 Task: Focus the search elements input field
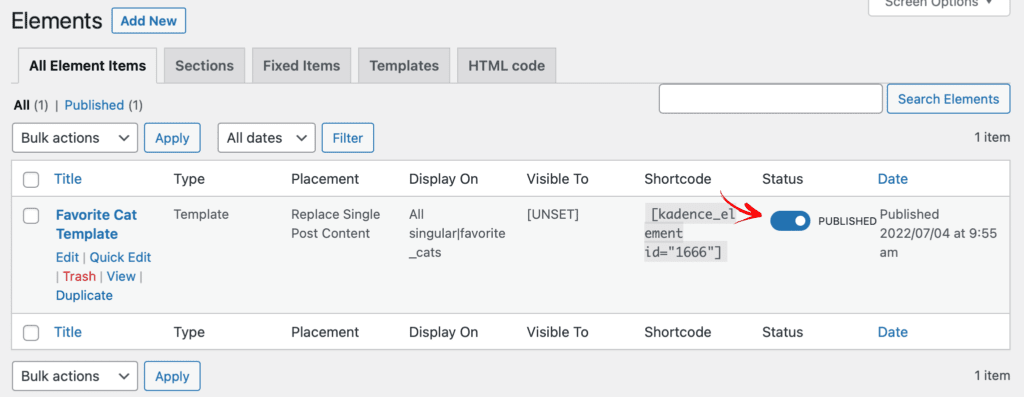771,99
